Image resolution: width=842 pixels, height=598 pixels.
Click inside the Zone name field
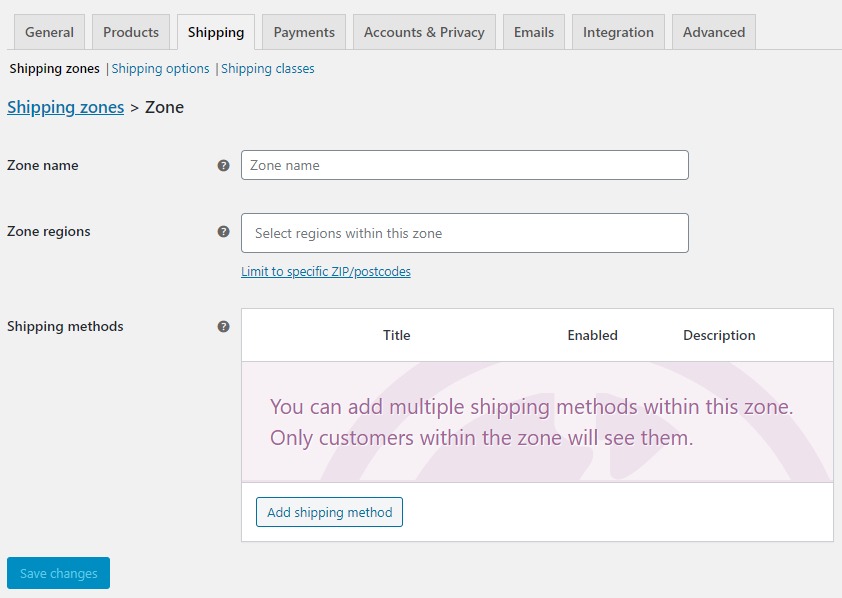click(463, 164)
